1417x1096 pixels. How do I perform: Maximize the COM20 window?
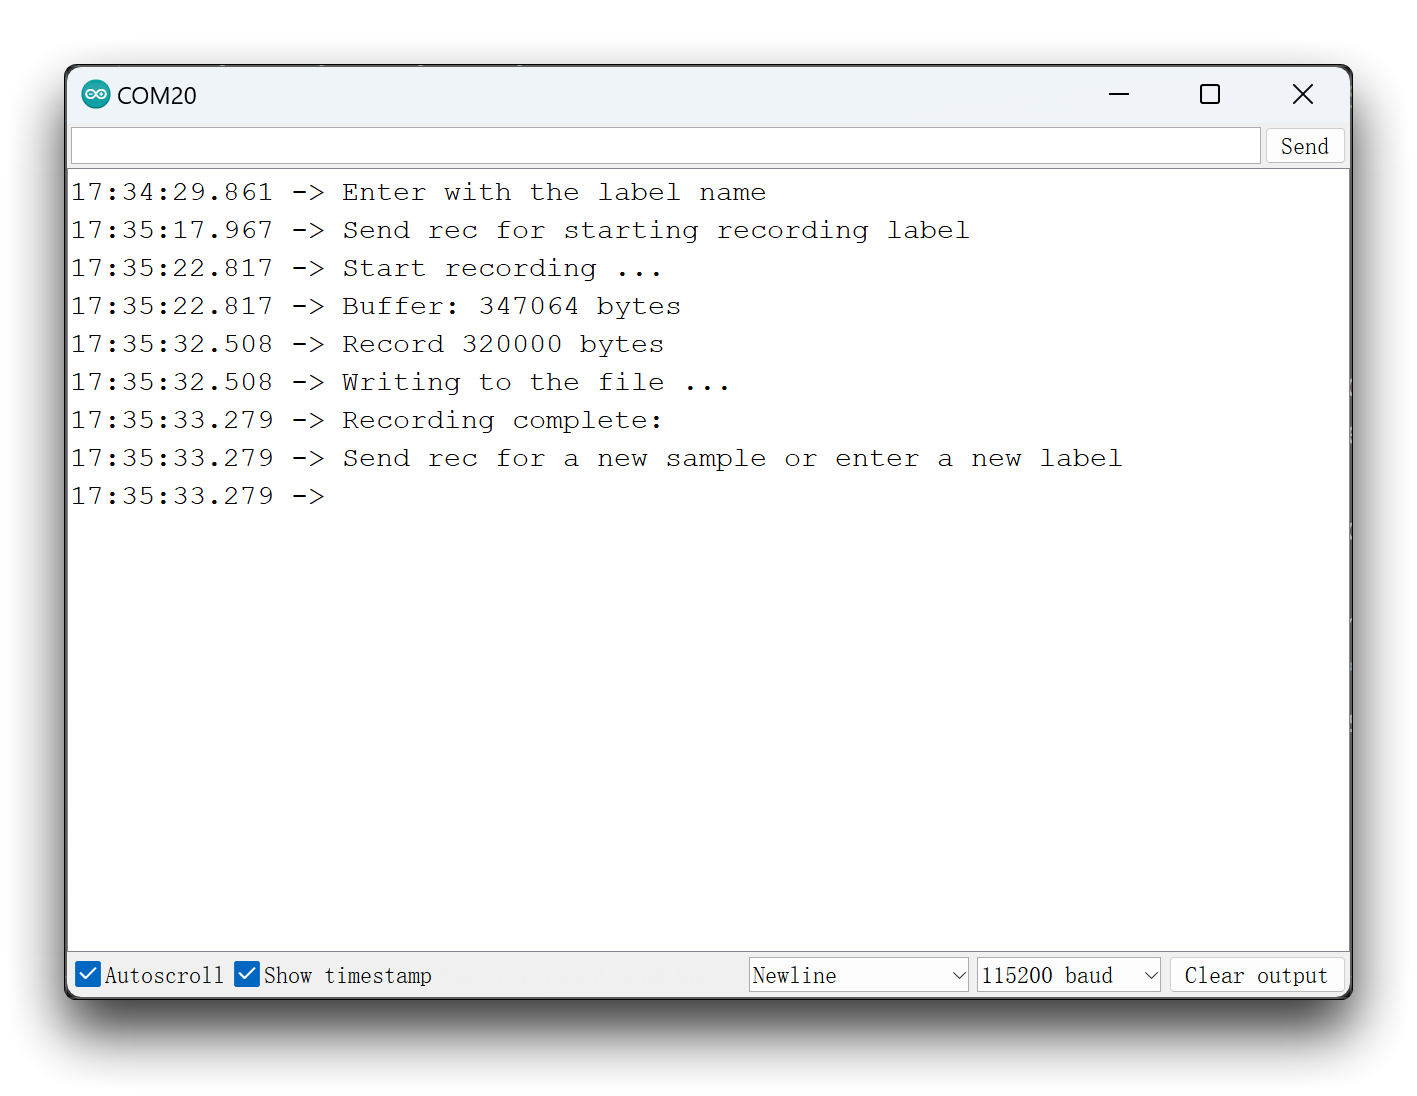pos(1210,94)
